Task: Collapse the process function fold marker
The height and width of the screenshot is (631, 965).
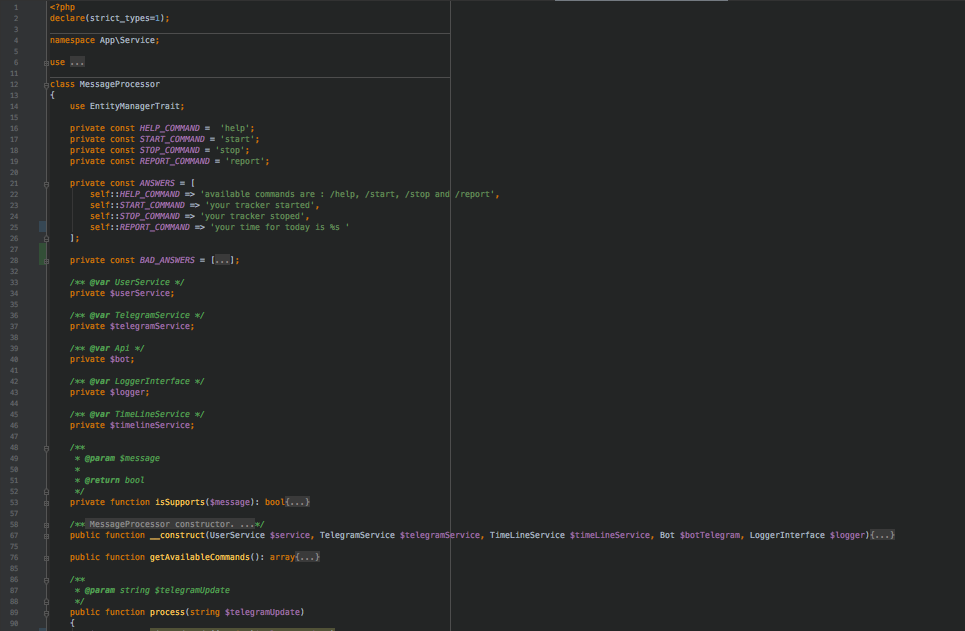Action: (46, 612)
